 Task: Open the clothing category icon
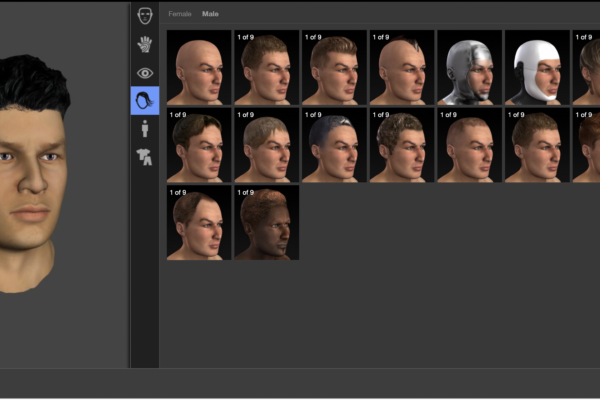144,157
